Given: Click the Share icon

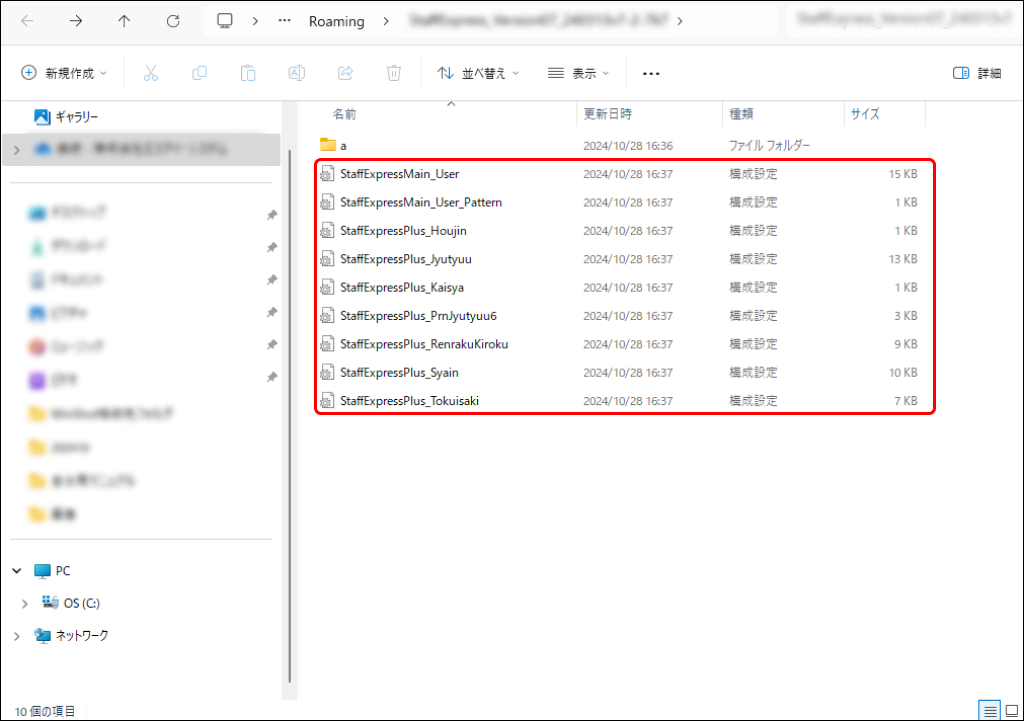Looking at the screenshot, I should point(345,73).
